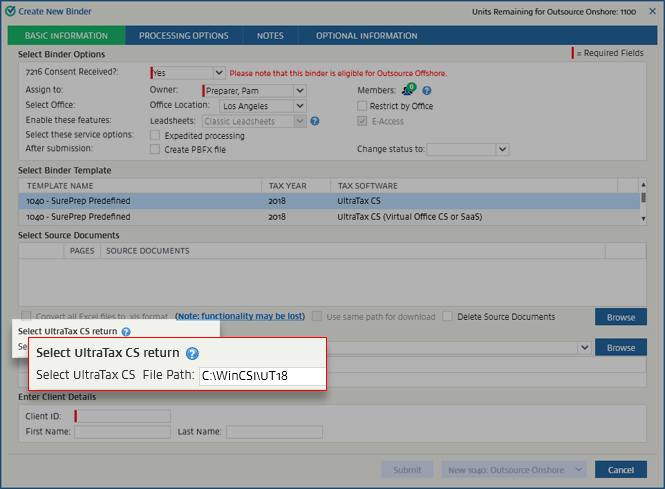
Task: Go to the Notes tab
Action: tap(270, 36)
